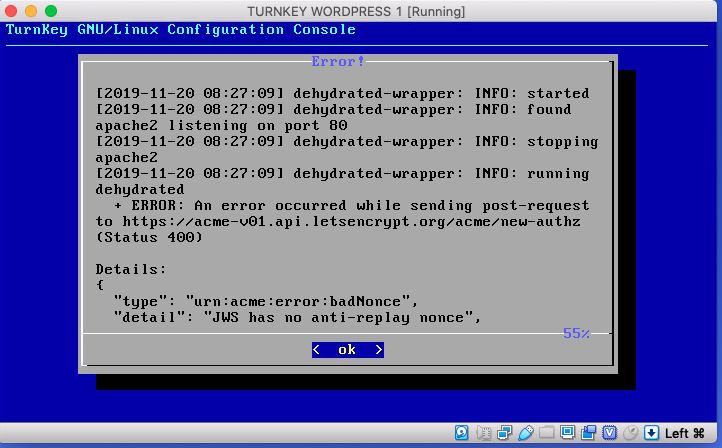Click the USB devices icon
Image resolution: width=722 pixels, height=448 pixels.
pyautogui.click(x=525, y=433)
